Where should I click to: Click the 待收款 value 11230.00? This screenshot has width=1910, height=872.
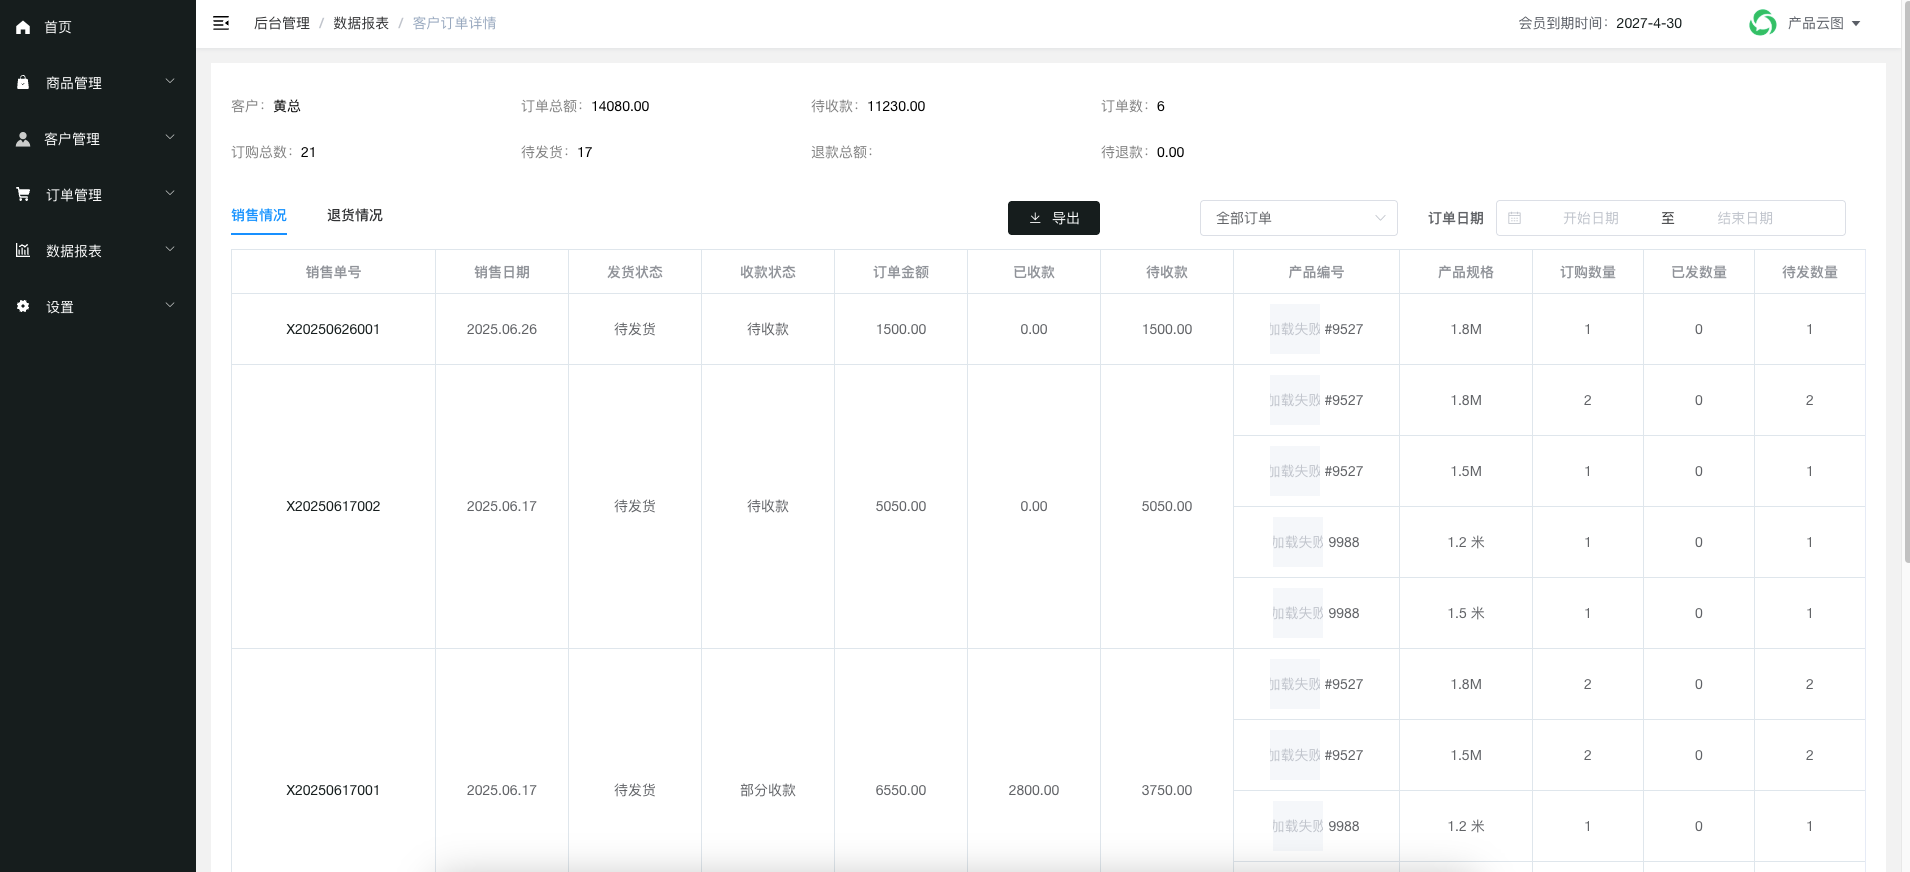(896, 106)
